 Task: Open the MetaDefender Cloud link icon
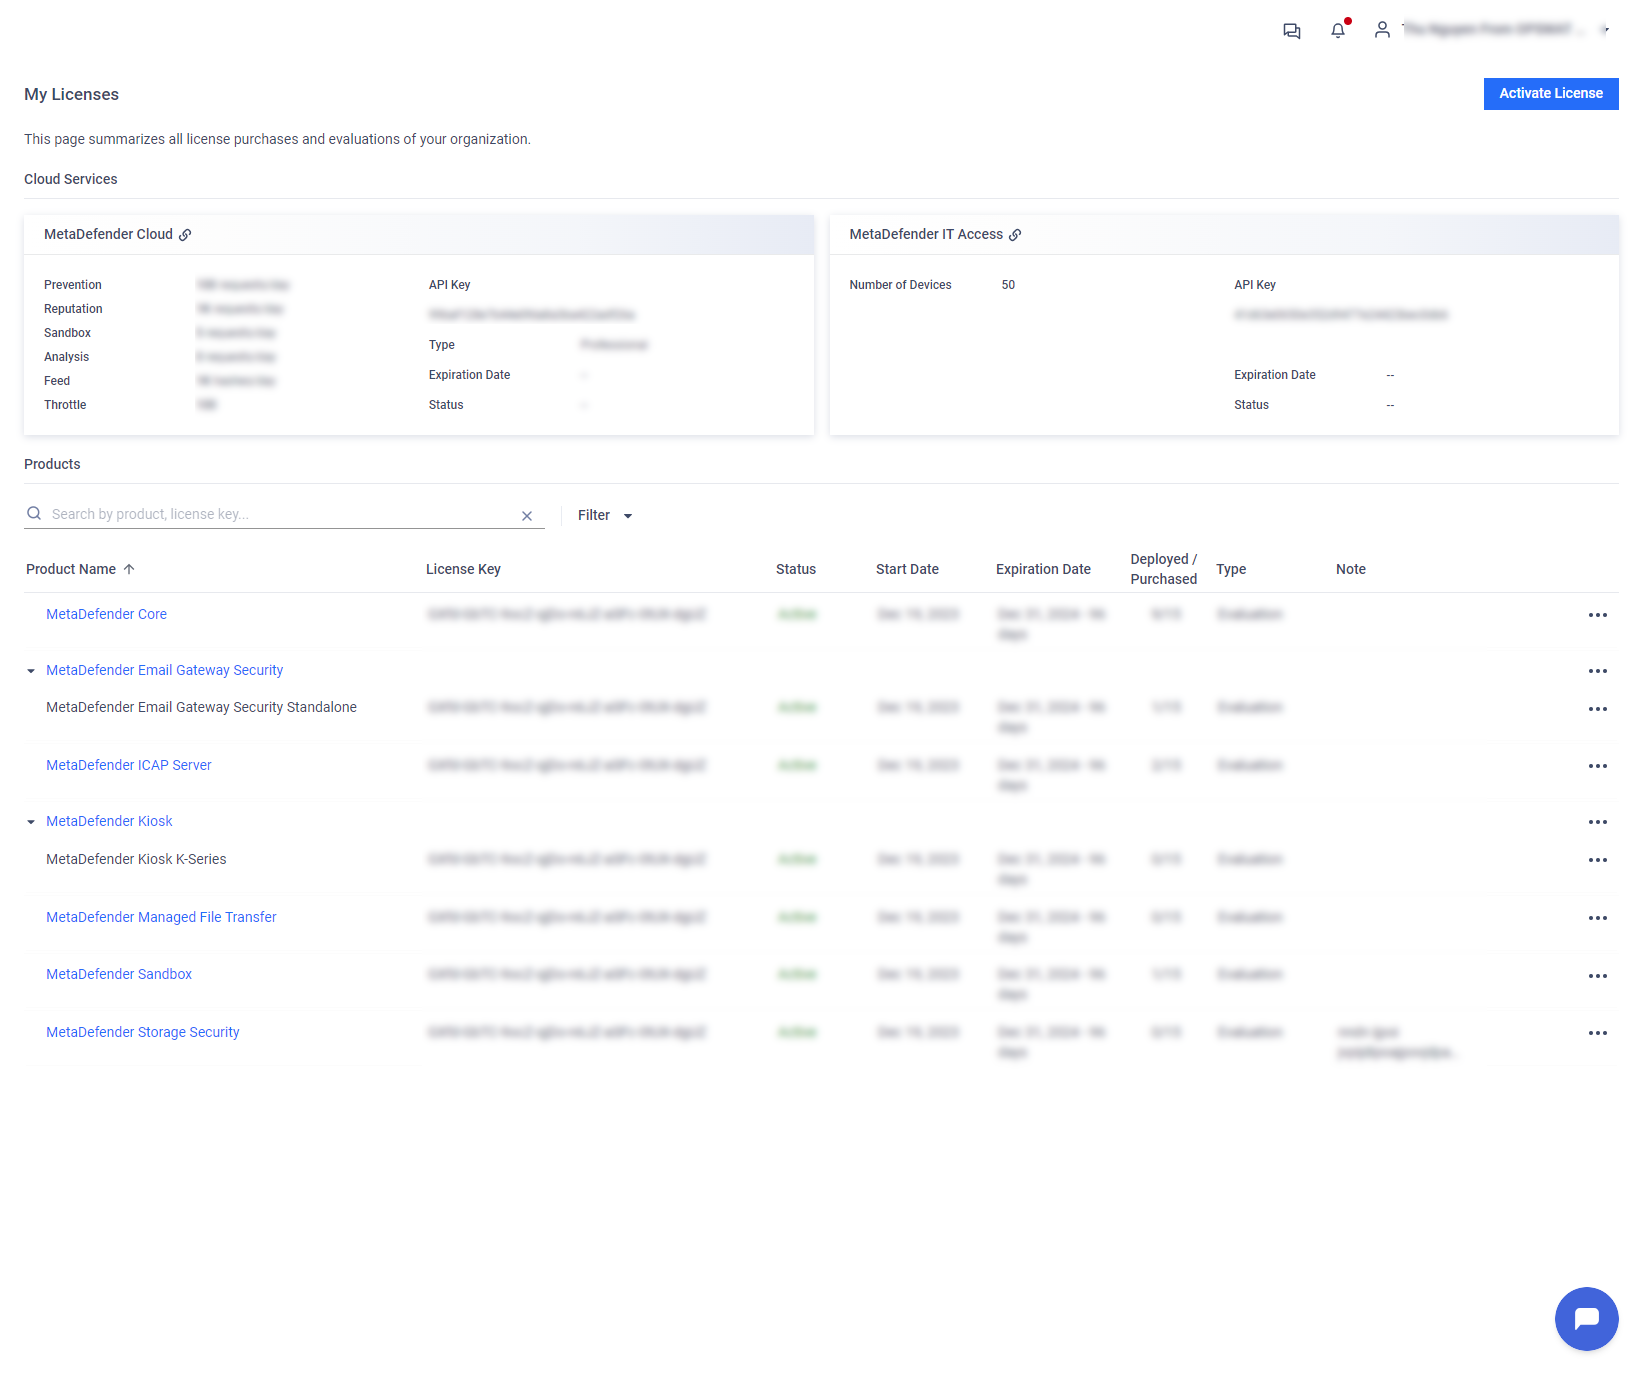[x=185, y=235]
